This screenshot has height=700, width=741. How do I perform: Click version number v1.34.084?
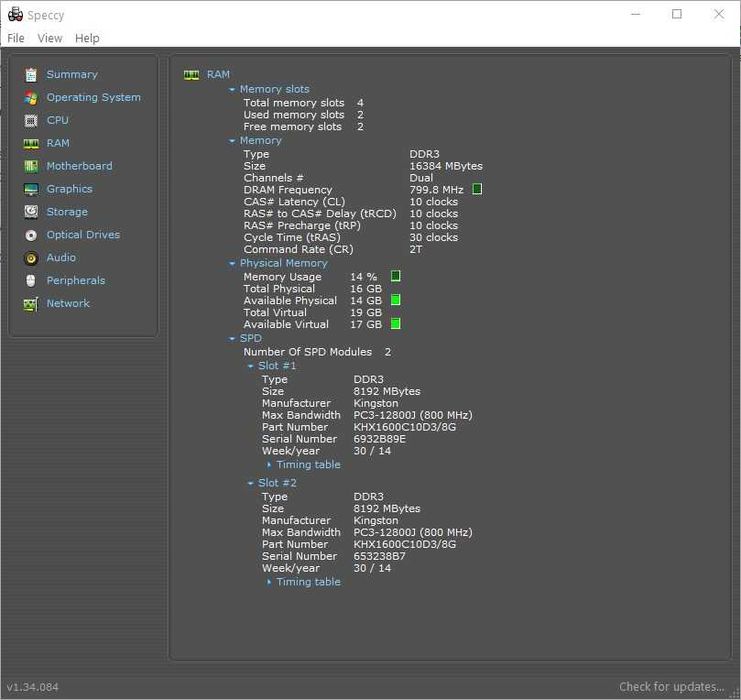click(x=33, y=687)
